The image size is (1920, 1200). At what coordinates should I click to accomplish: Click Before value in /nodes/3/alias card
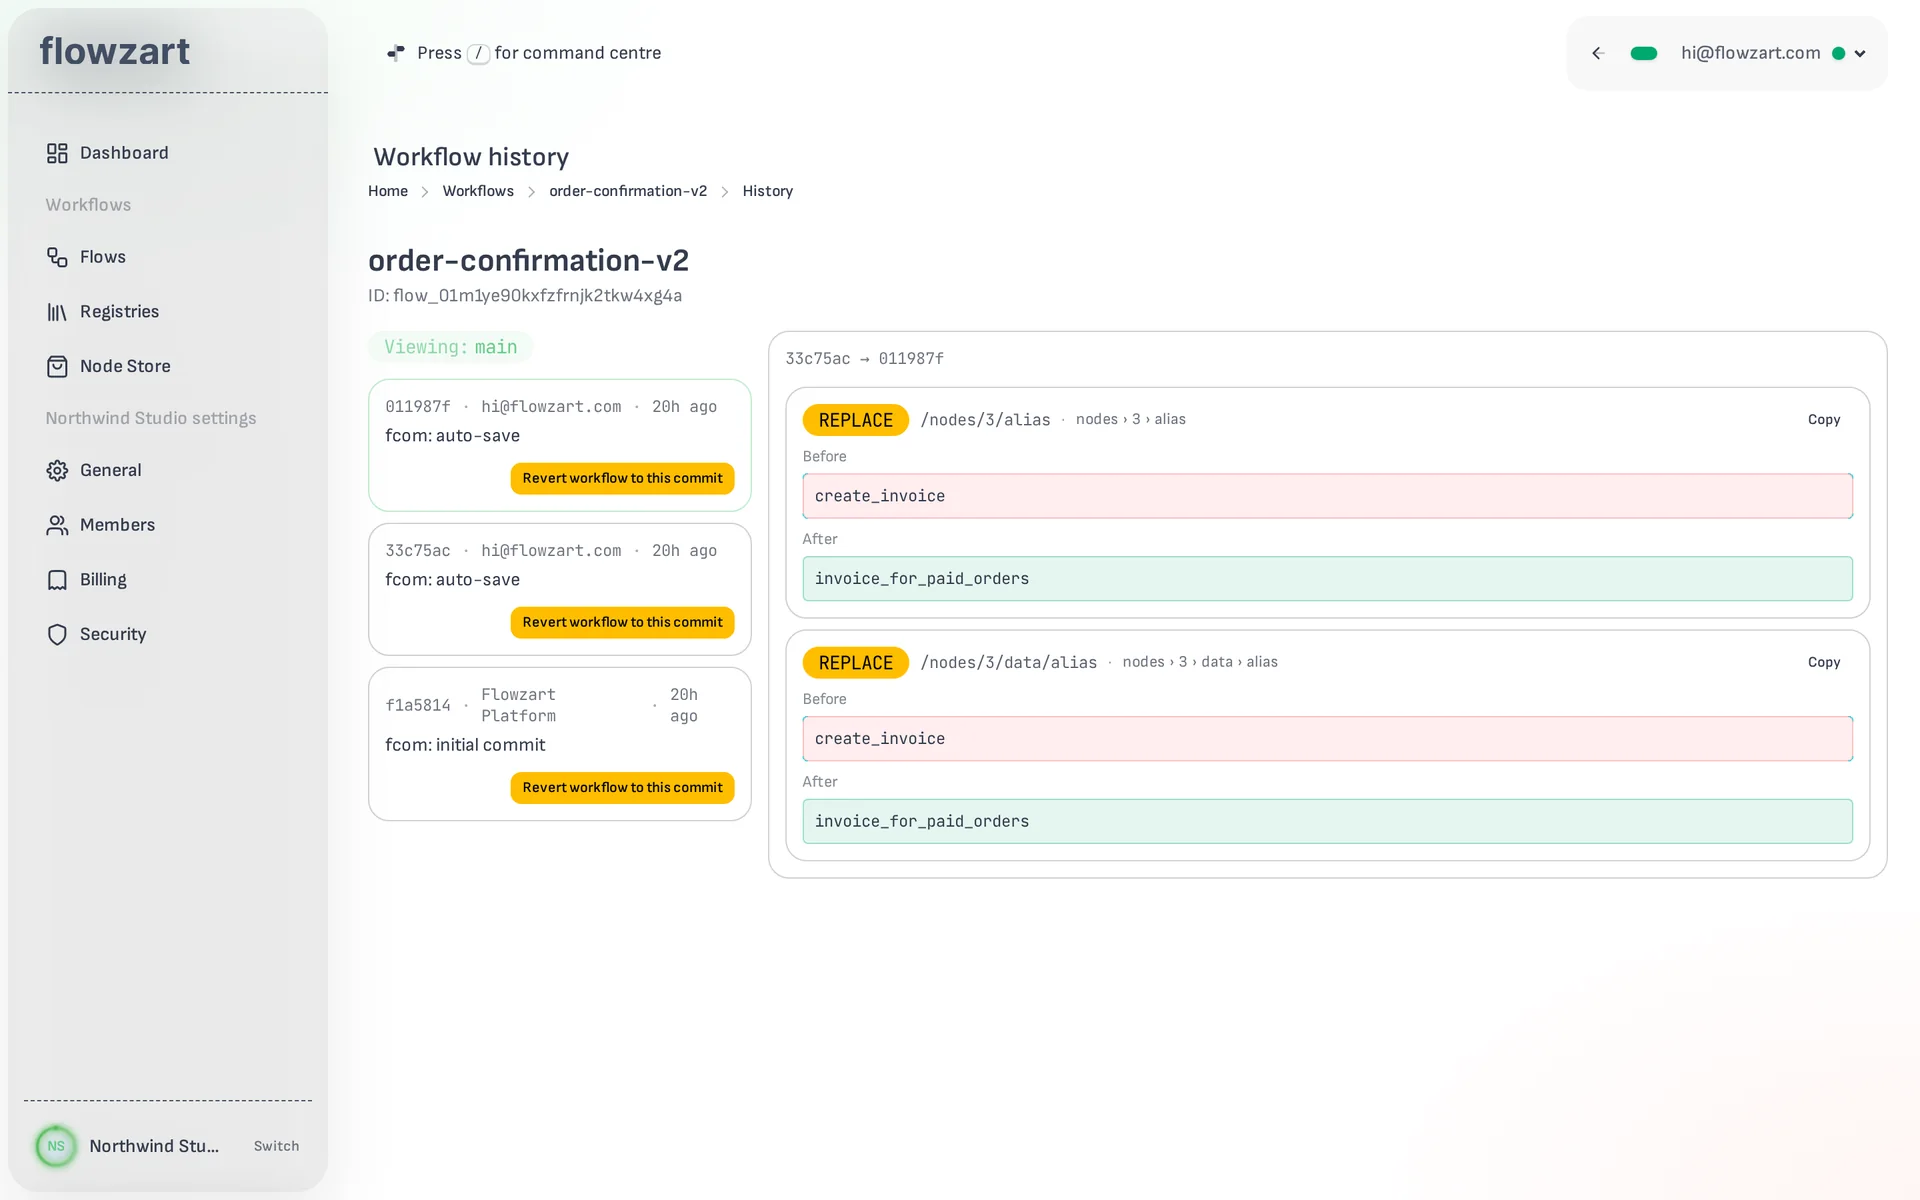pyautogui.click(x=1327, y=496)
